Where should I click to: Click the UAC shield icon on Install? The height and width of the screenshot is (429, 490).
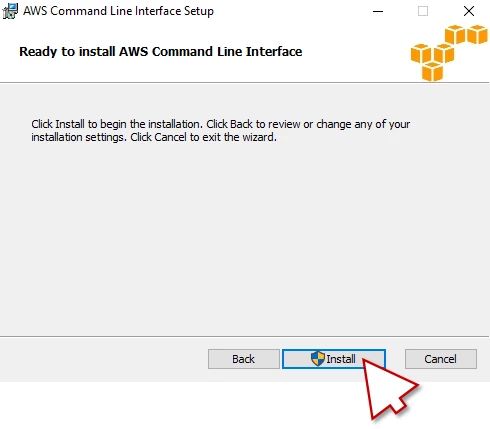(318, 359)
